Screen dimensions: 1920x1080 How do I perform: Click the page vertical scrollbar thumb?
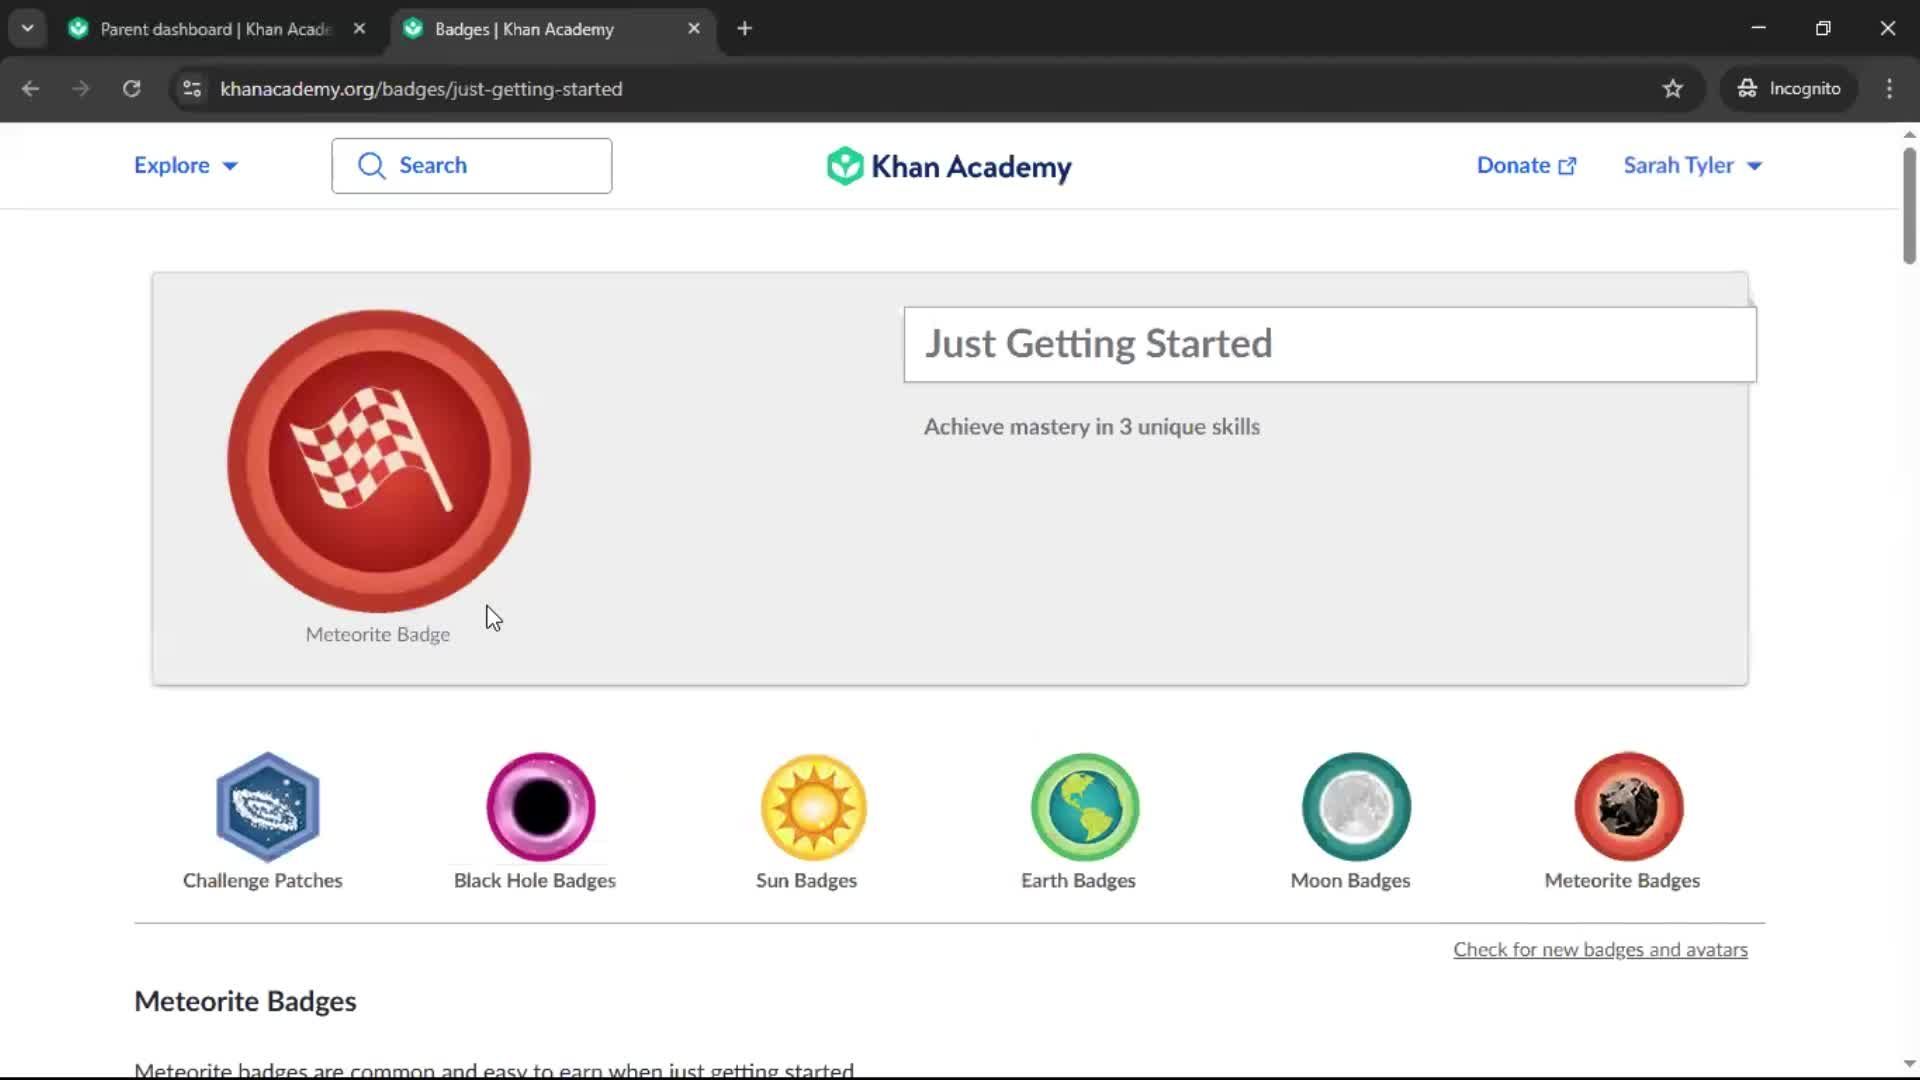click(1909, 205)
